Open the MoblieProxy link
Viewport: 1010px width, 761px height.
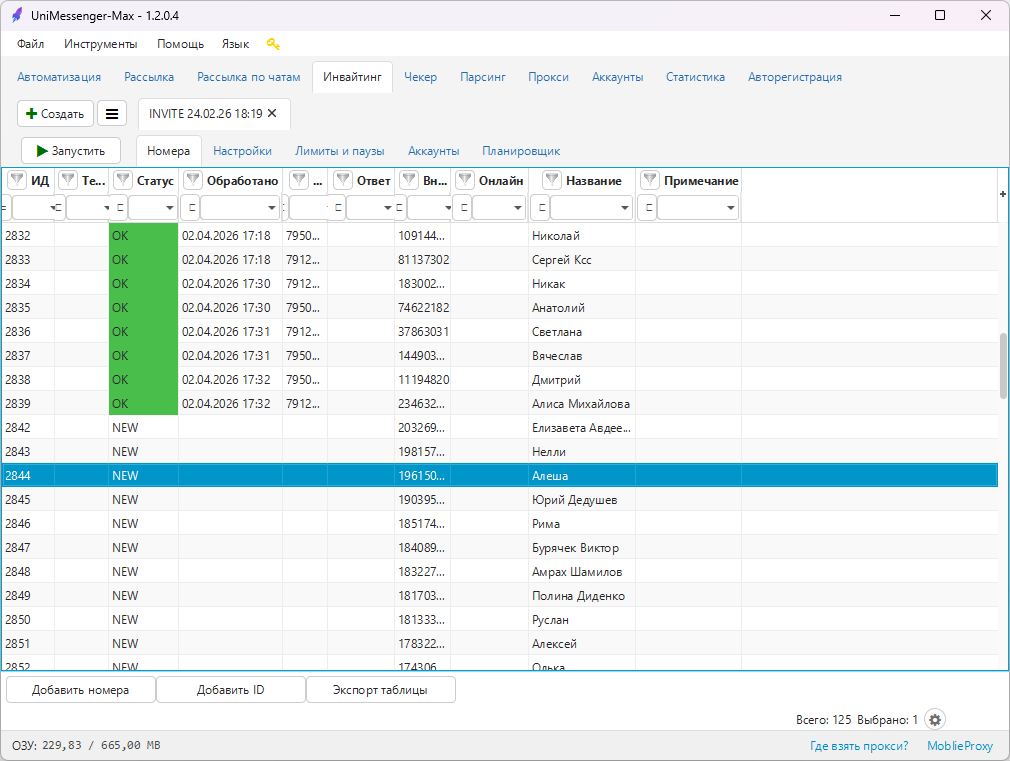960,746
